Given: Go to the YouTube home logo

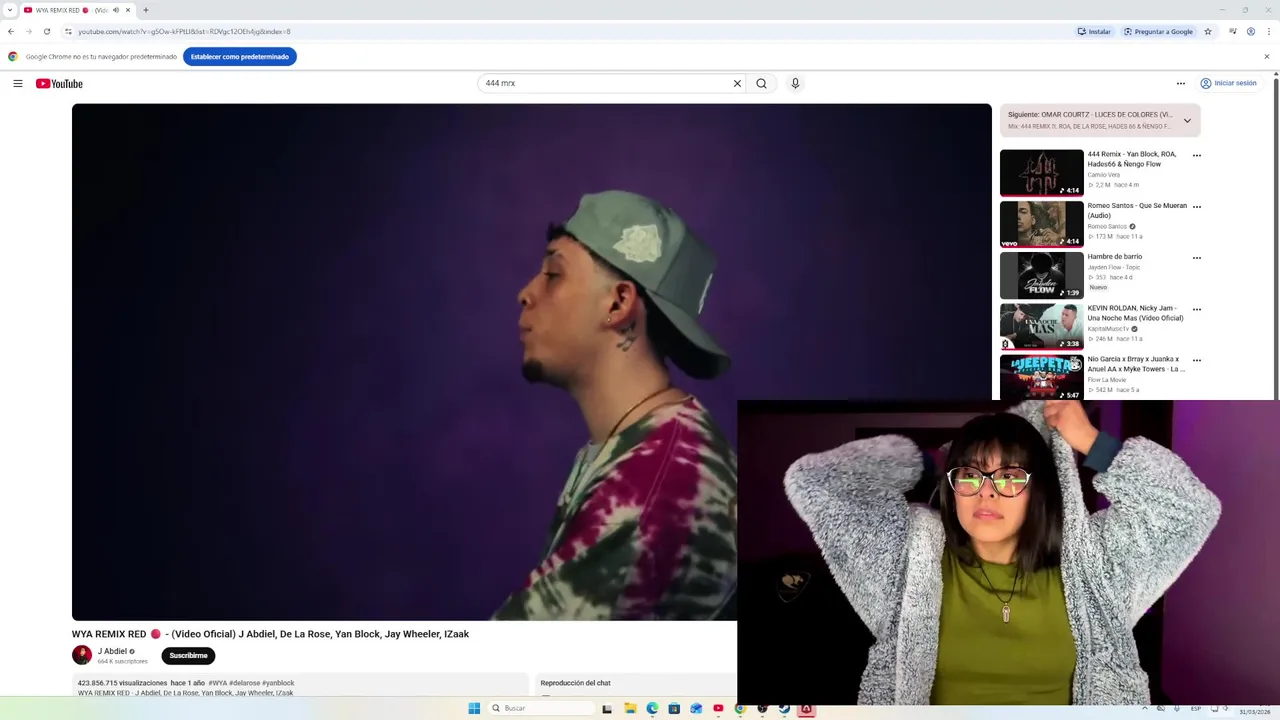Looking at the screenshot, I should coord(59,84).
